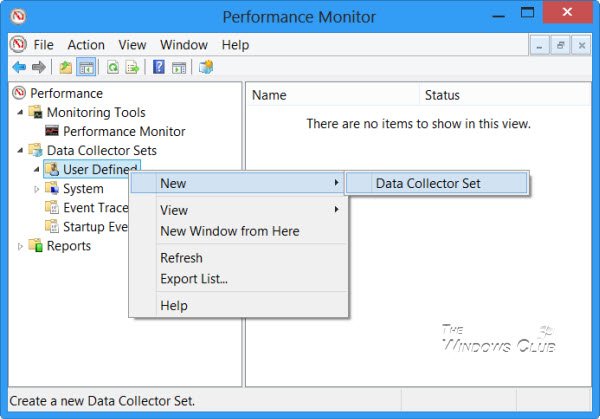Collapse the Data Collector Sets node
600x419 pixels.
pos(20,151)
